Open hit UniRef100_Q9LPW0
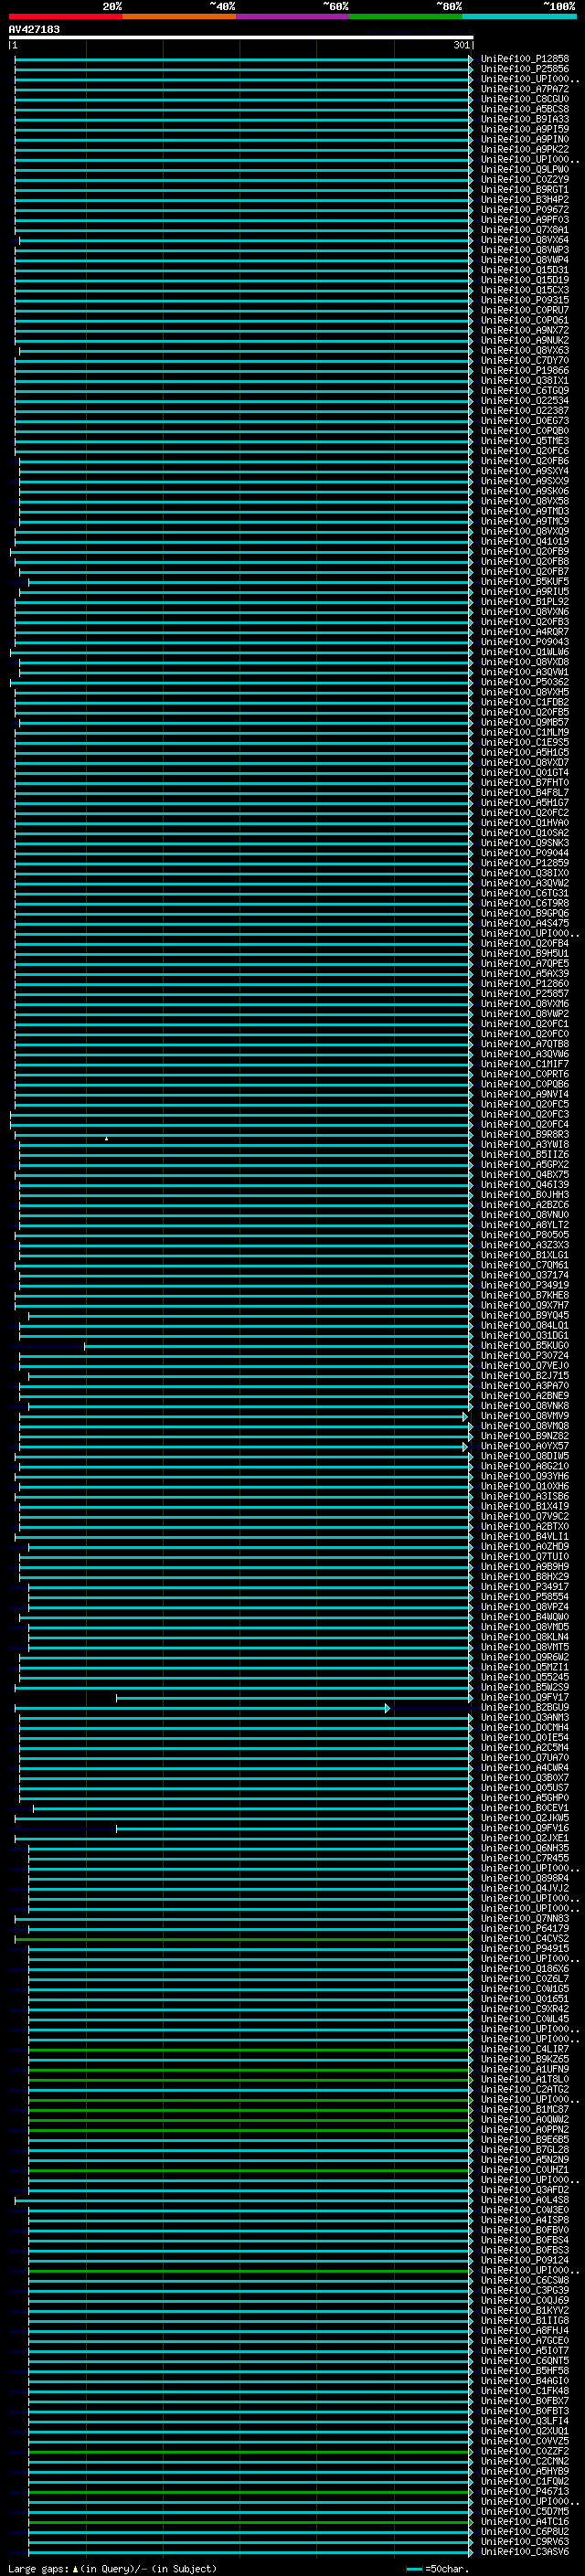Viewport: 585px width, 2576px height. tap(525, 169)
